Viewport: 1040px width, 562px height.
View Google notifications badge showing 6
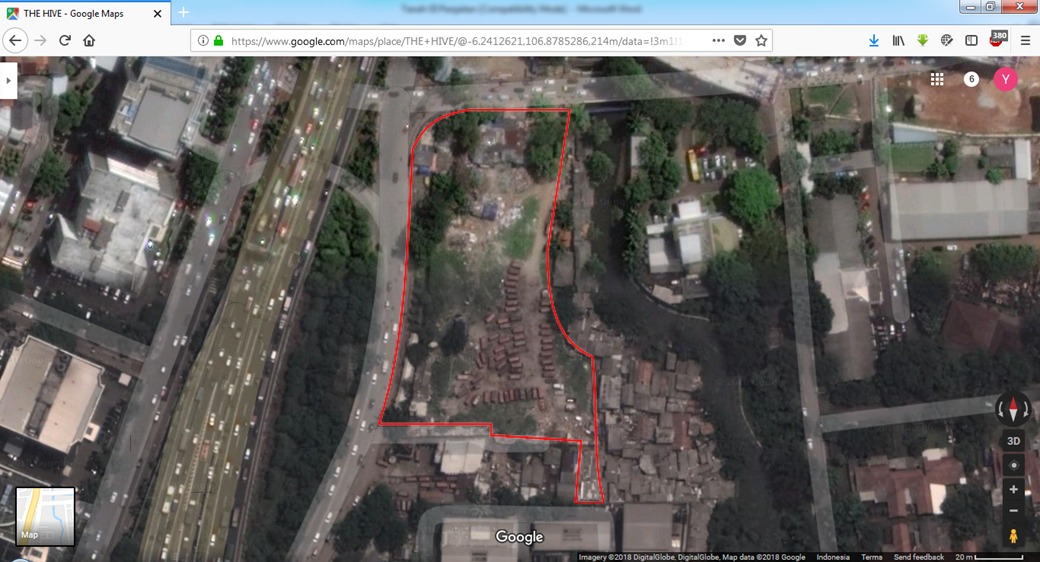click(x=971, y=79)
